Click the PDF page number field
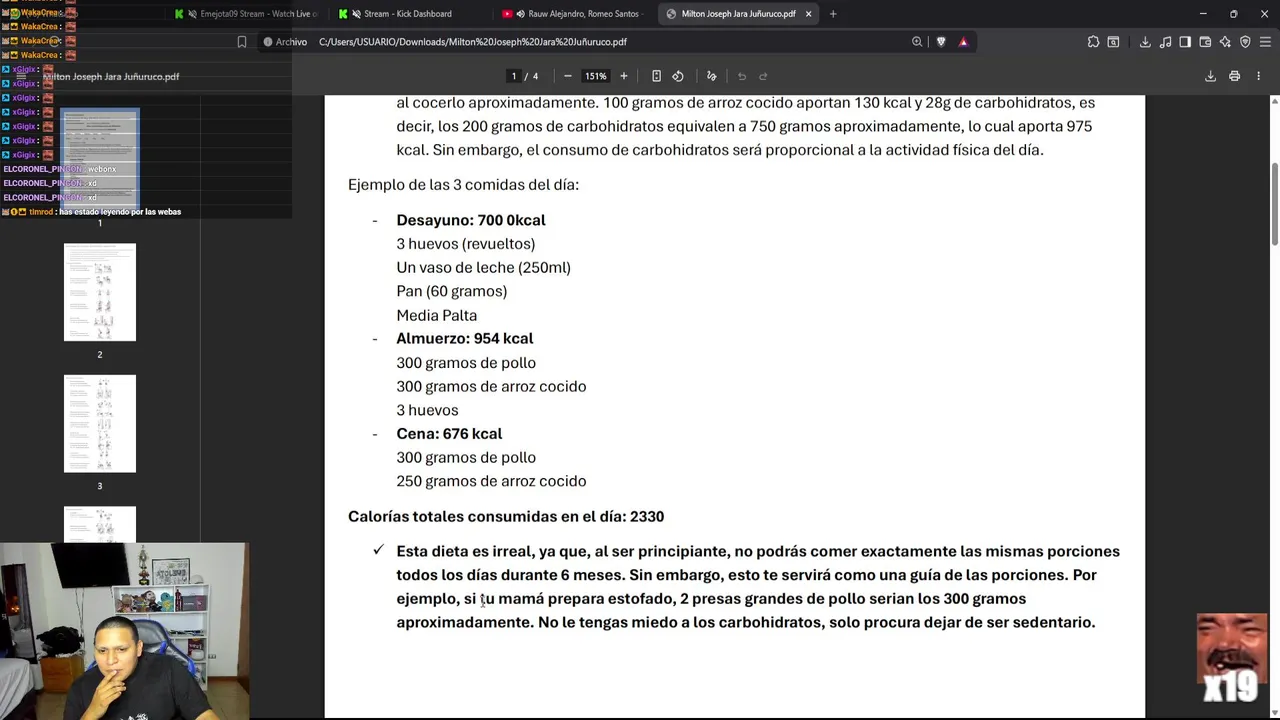1280x720 pixels. (x=514, y=76)
